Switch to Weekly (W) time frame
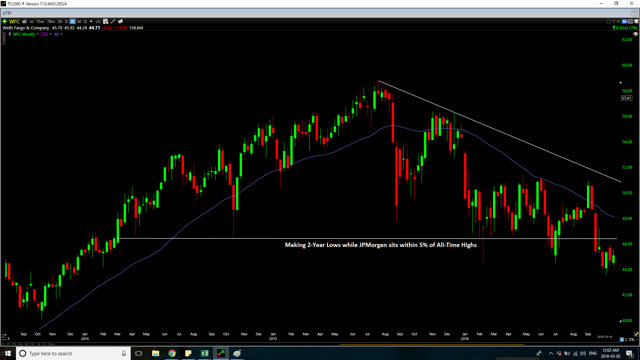 pyautogui.click(x=72, y=21)
